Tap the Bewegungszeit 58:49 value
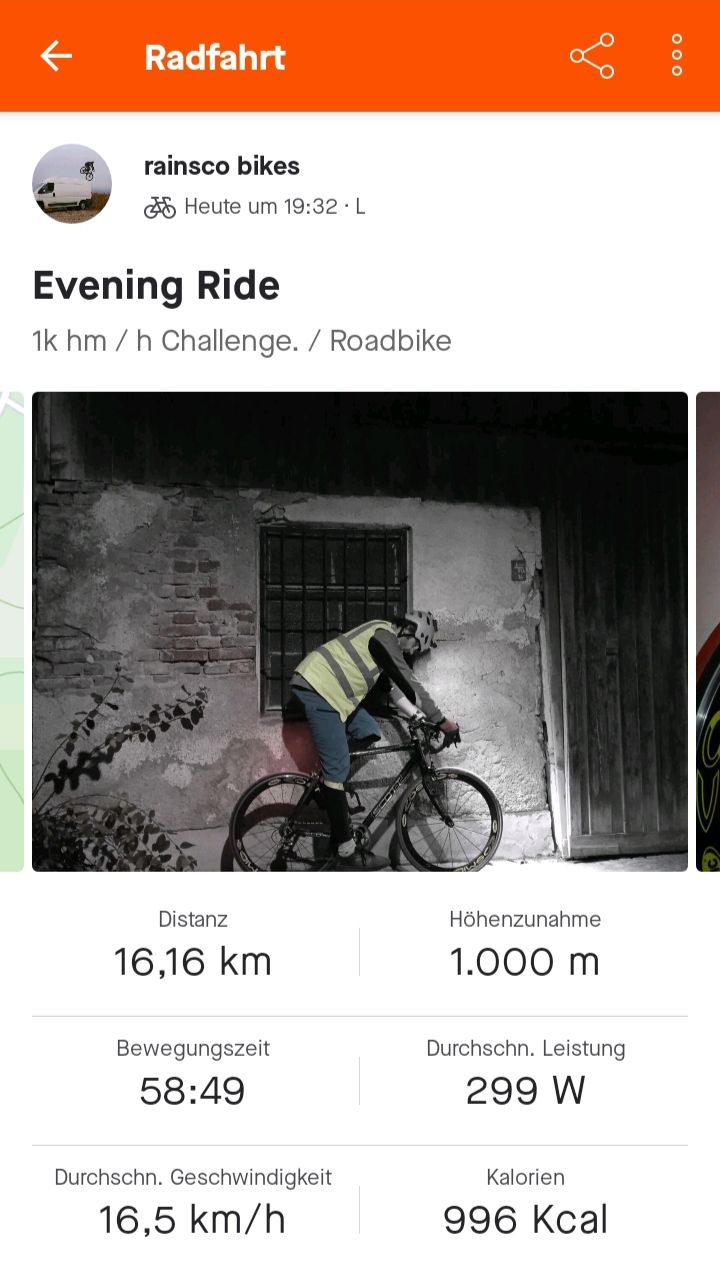The height and width of the screenshot is (1265, 720). pos(193,1090)
